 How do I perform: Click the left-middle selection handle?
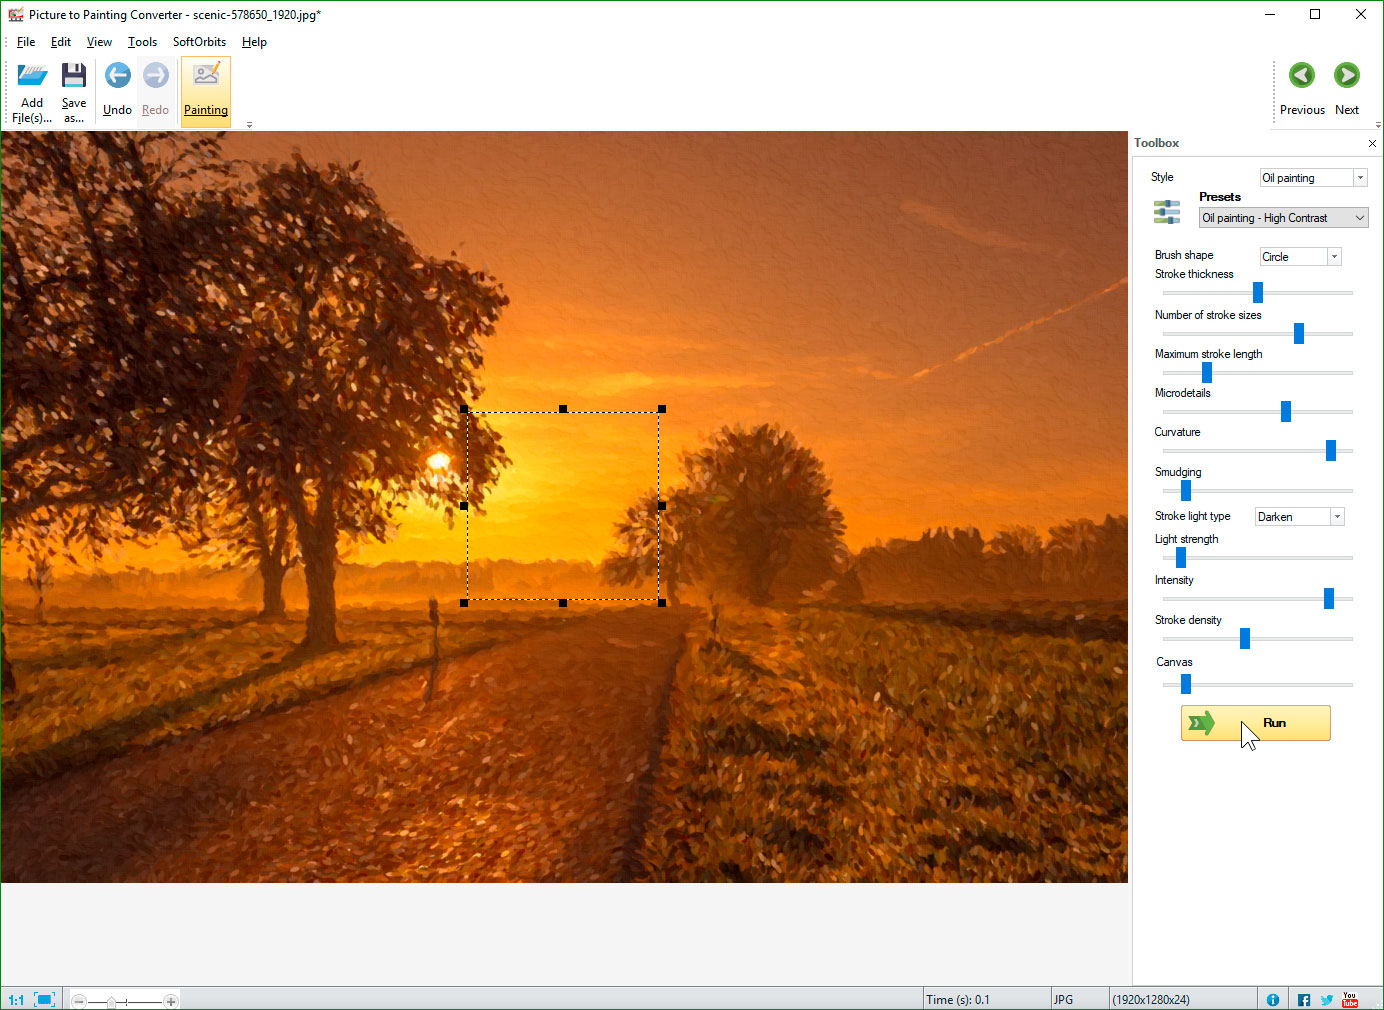464,506
